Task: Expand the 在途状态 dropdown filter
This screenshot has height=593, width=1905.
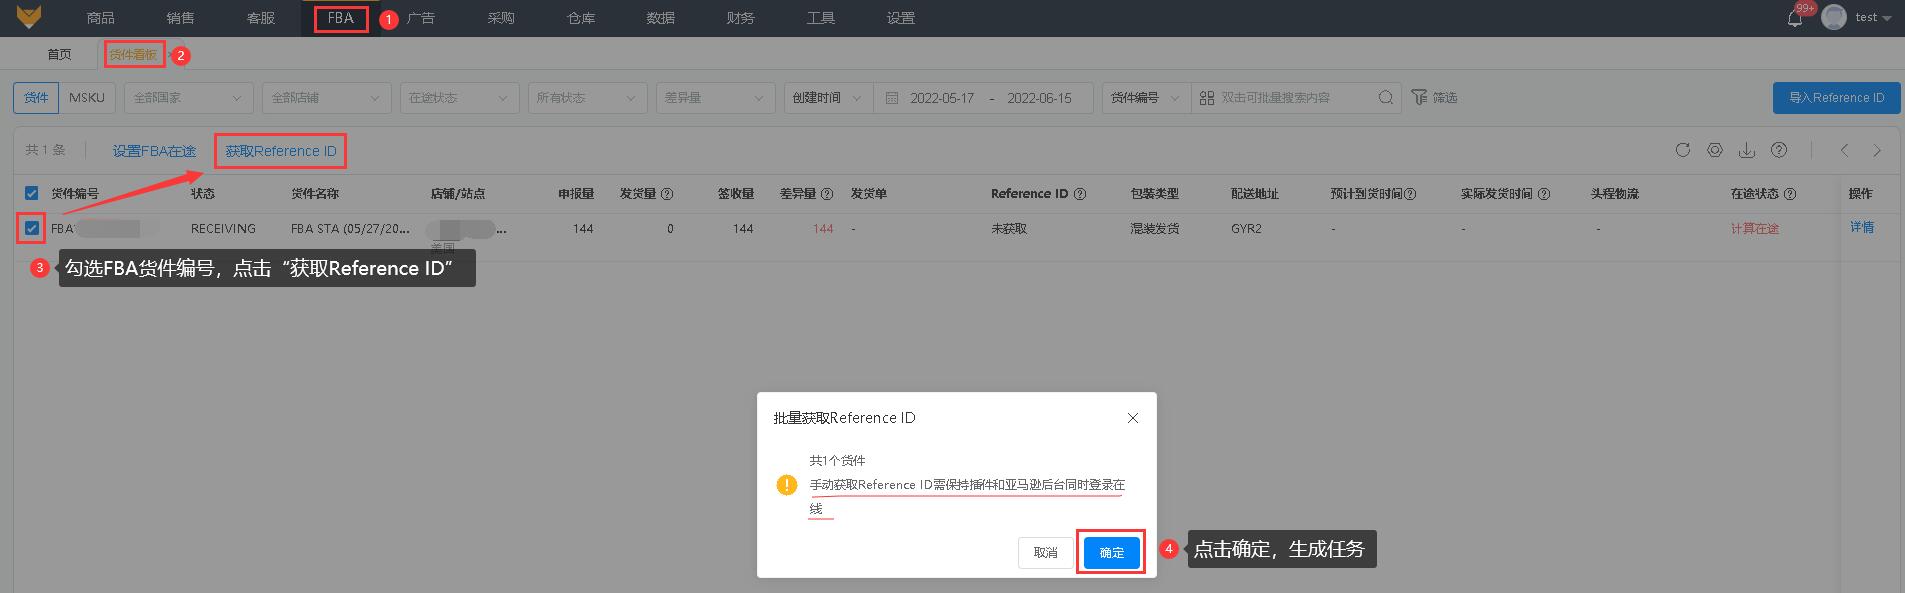Action: (458, 98)
